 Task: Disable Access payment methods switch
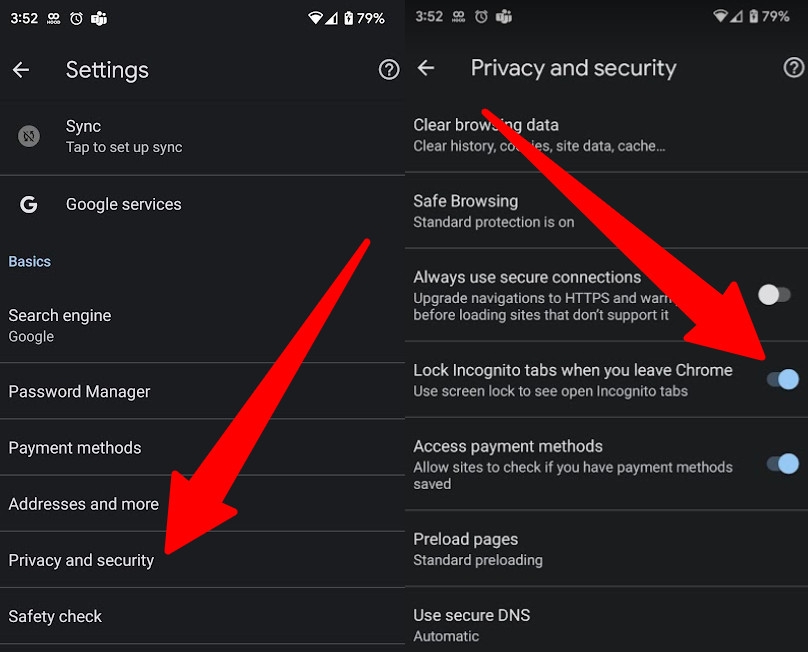pos(782,463)
